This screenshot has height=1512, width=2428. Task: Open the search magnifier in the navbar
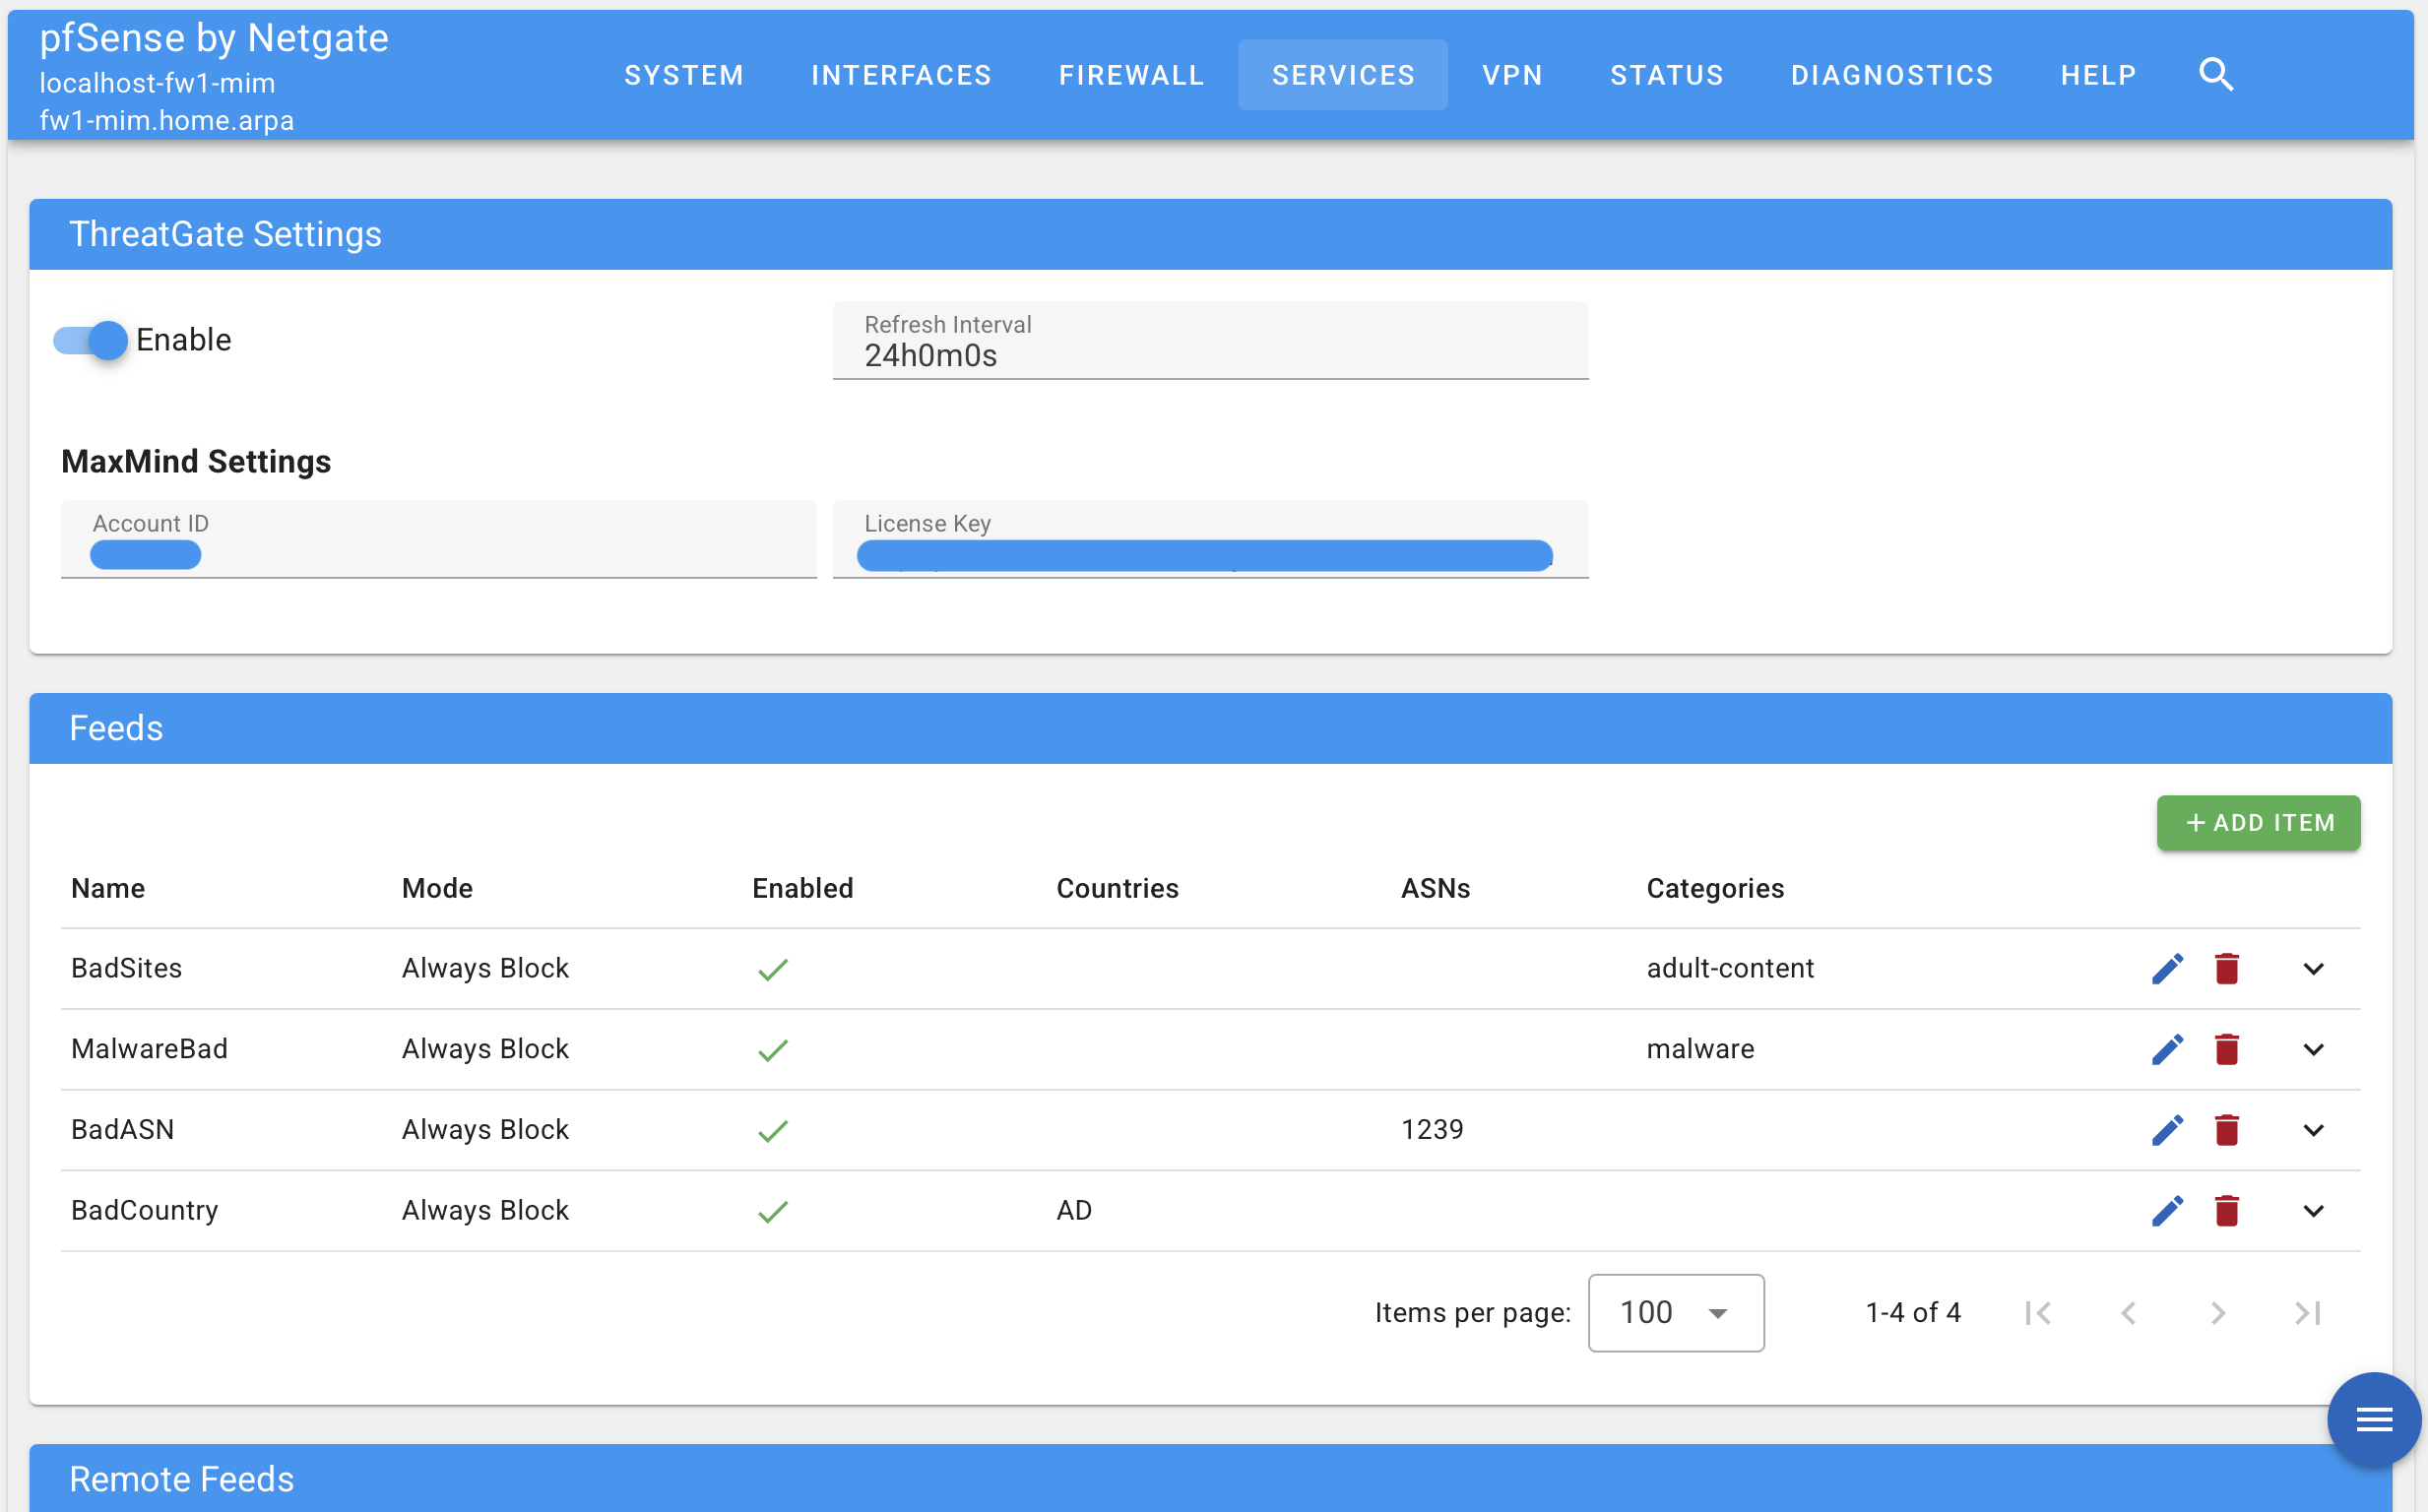tap(2216, 75)
